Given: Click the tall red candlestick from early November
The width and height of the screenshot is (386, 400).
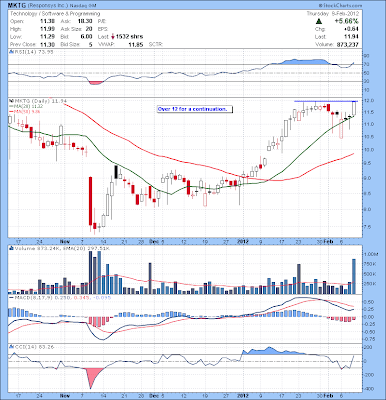Looking at the screenshot, I should [x=90, y=201].
